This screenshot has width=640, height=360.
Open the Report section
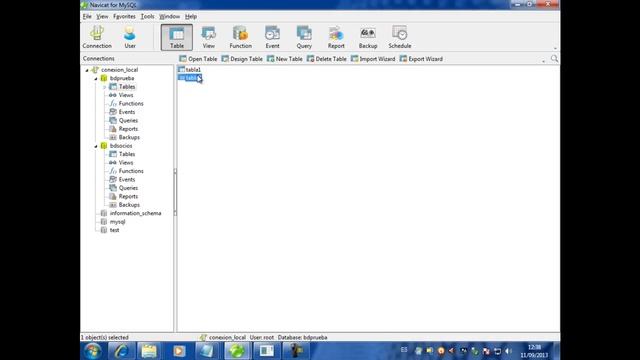click(336, 37)
